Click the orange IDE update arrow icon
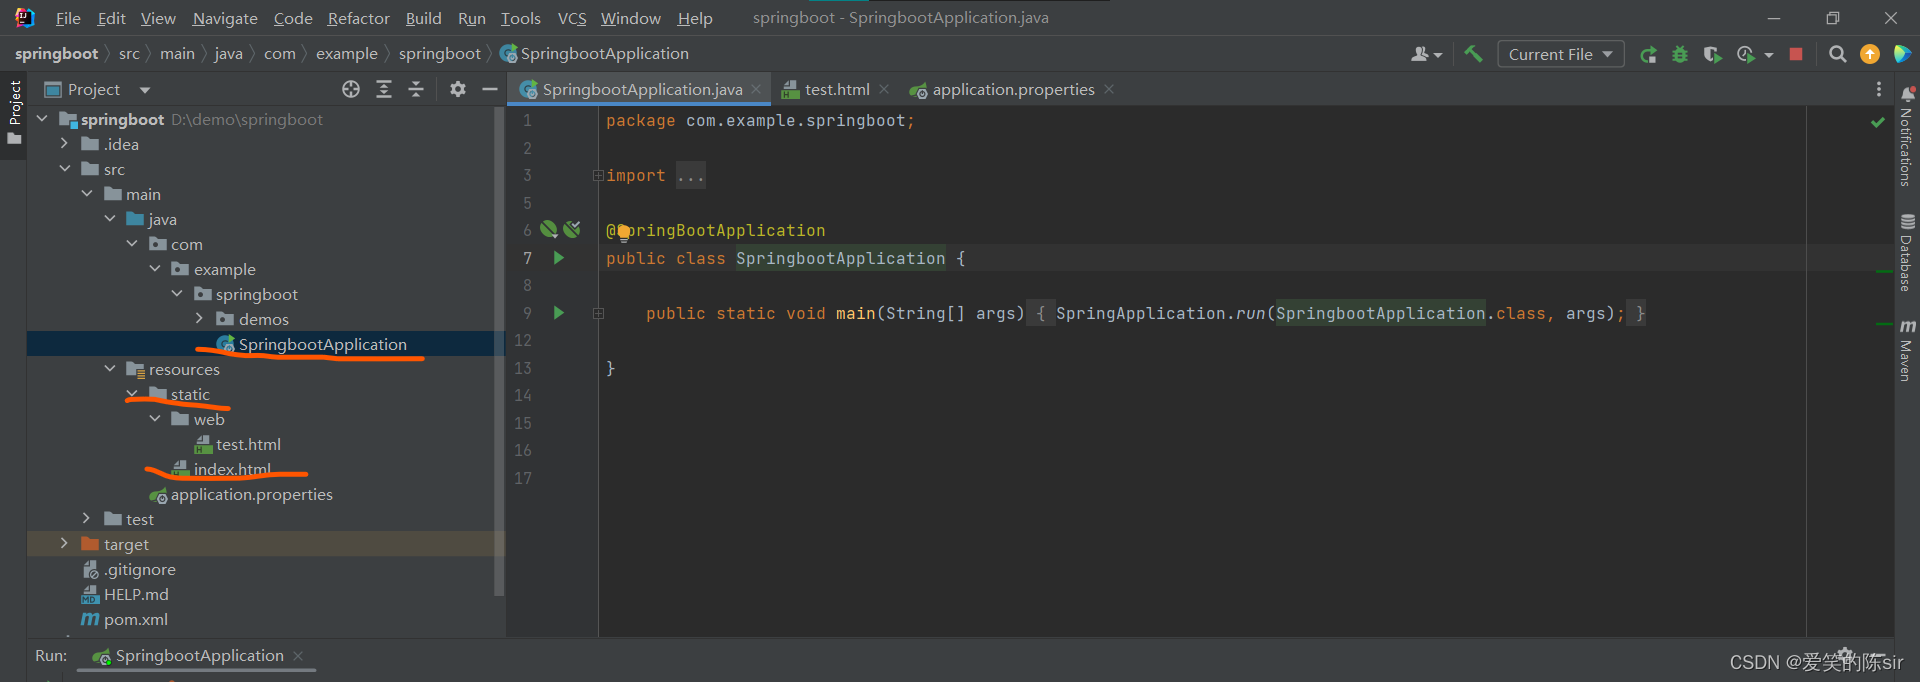Image resolution: width=1920 pixels, height=682 pixels. coord(1869,54)
